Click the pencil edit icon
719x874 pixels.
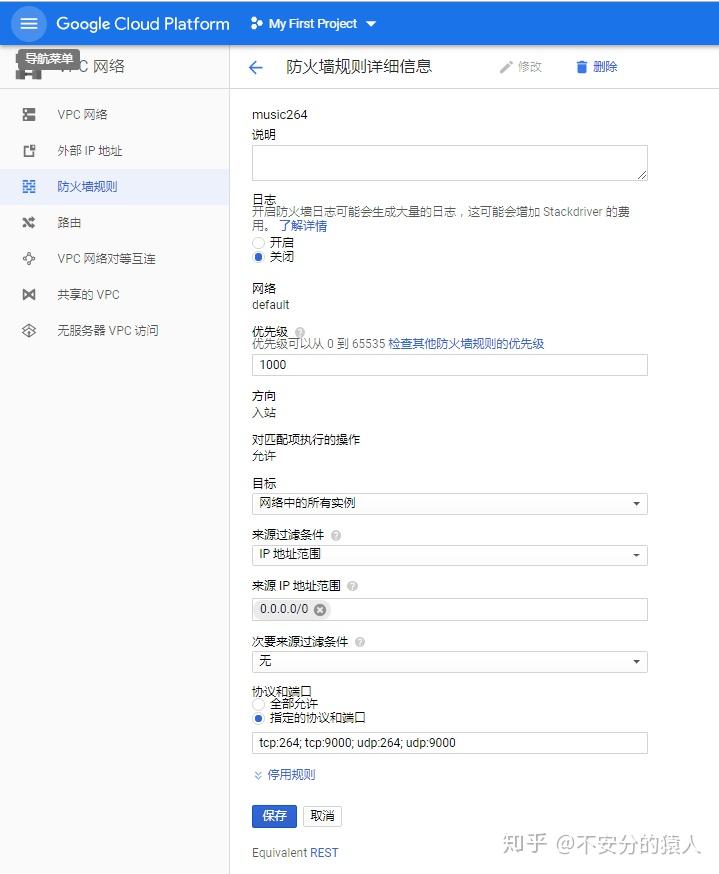[x=506, y=67]
